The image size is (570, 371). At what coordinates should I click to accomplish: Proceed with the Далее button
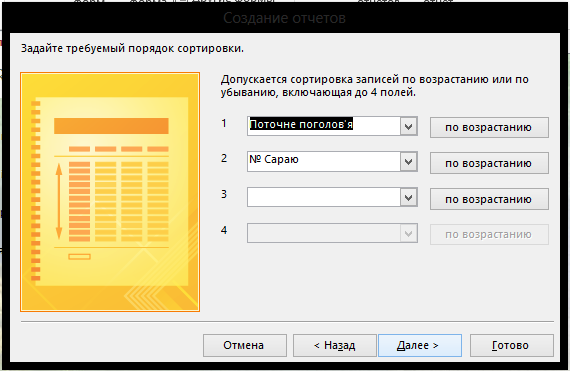tap(420, 345)
